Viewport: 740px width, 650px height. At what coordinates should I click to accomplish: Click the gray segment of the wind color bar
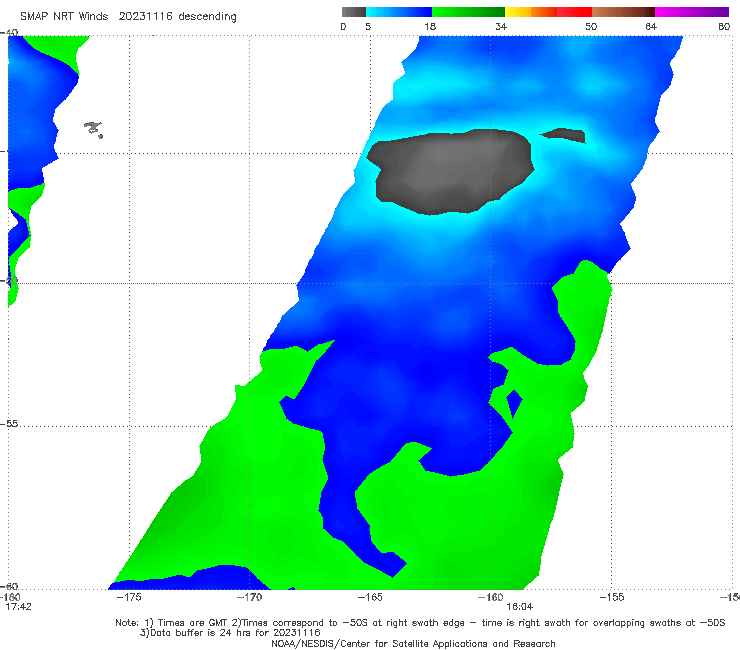pyautogui.click(x=354, y=12)
